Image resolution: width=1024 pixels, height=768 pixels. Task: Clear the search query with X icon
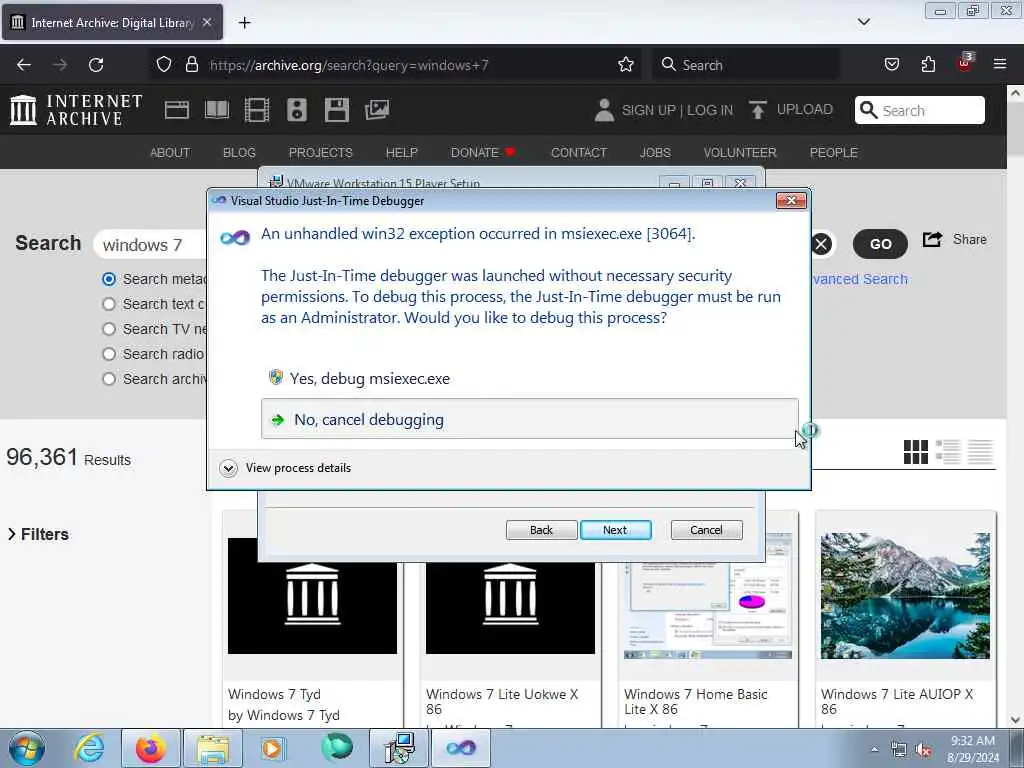tap(822, 244)
